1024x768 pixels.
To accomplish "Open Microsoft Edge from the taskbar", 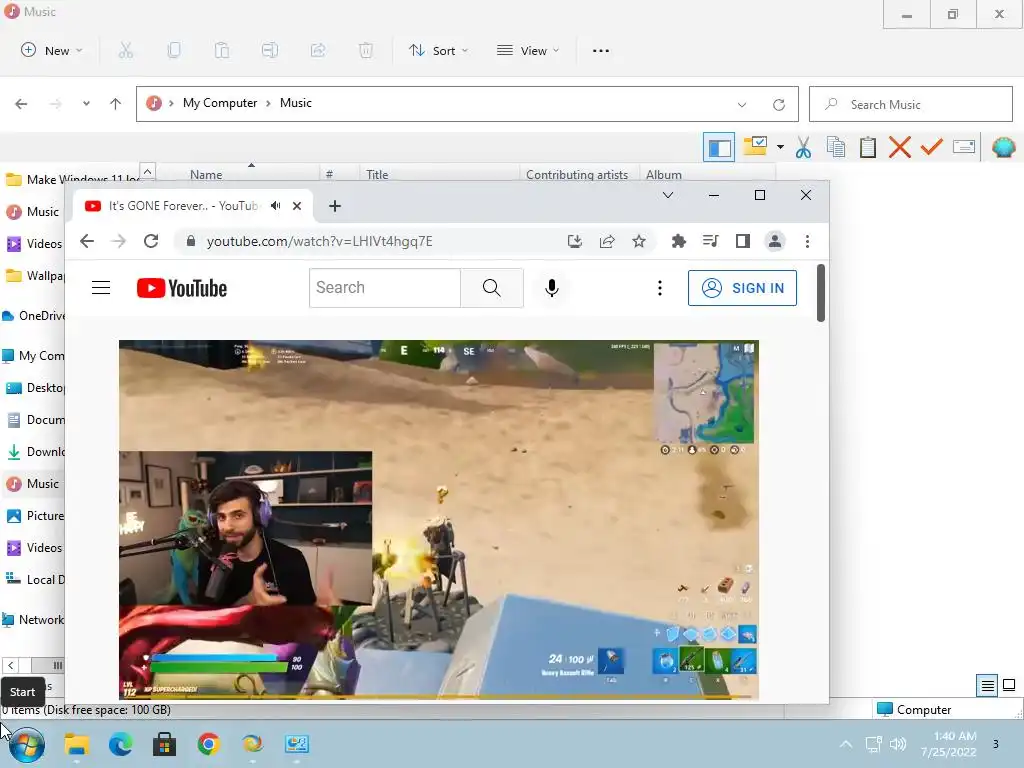I will (x=121, y=744).
